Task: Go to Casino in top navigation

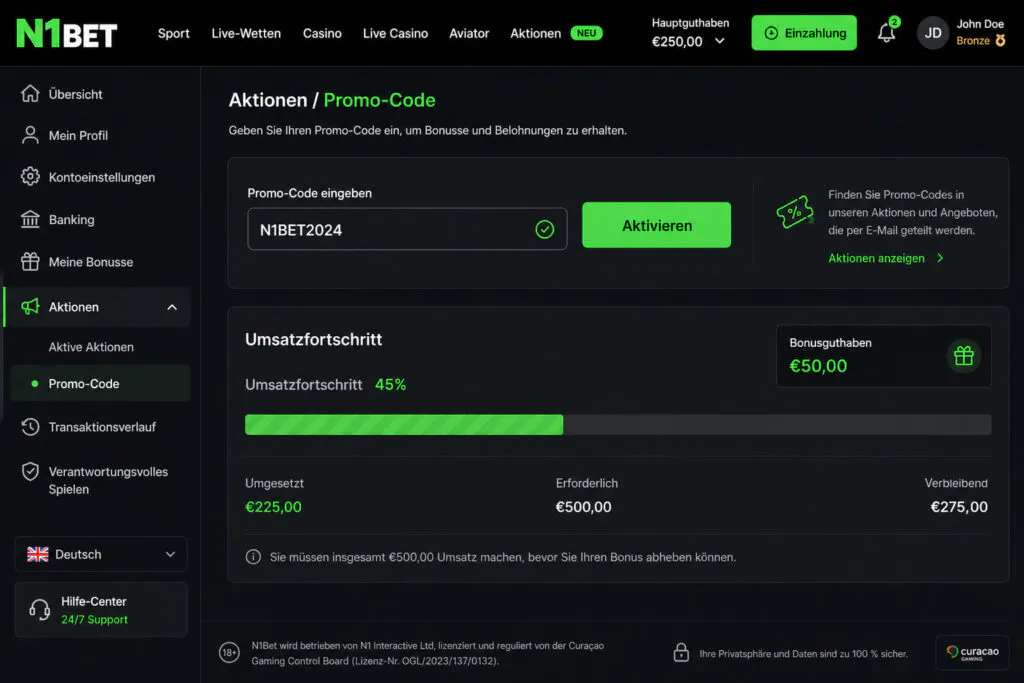Action: pos(322,33)
